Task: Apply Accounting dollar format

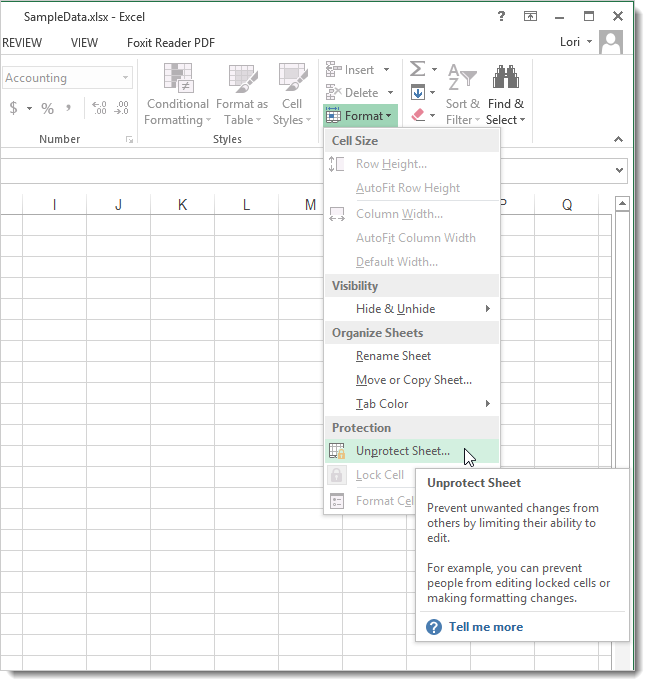Action: pyautogui.click(x=14, y=108)
